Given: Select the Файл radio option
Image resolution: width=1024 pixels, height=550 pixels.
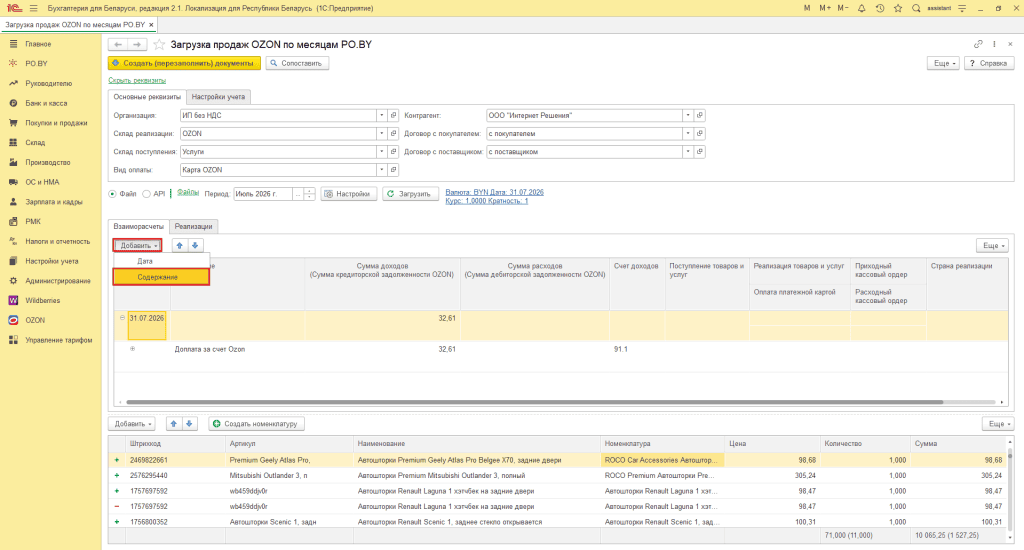Looking at the screenshot, I should pos(112,194).
